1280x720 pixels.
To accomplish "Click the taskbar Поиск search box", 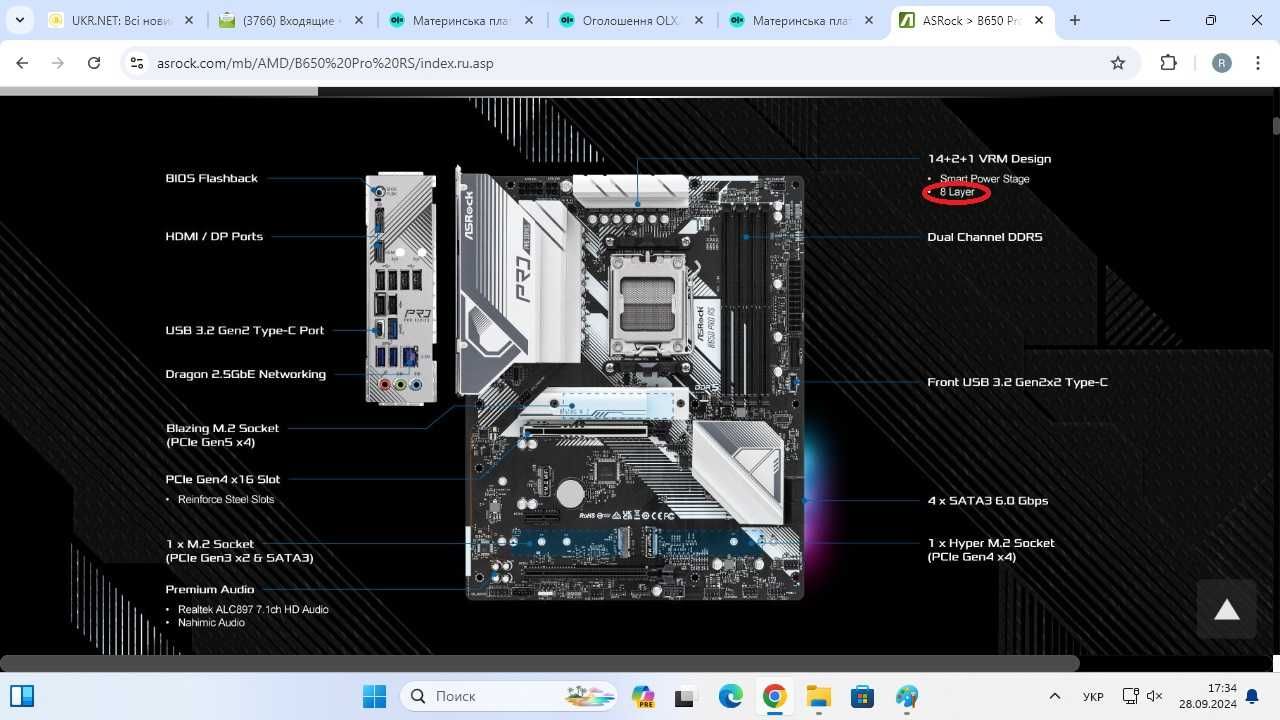I will 510,696.
